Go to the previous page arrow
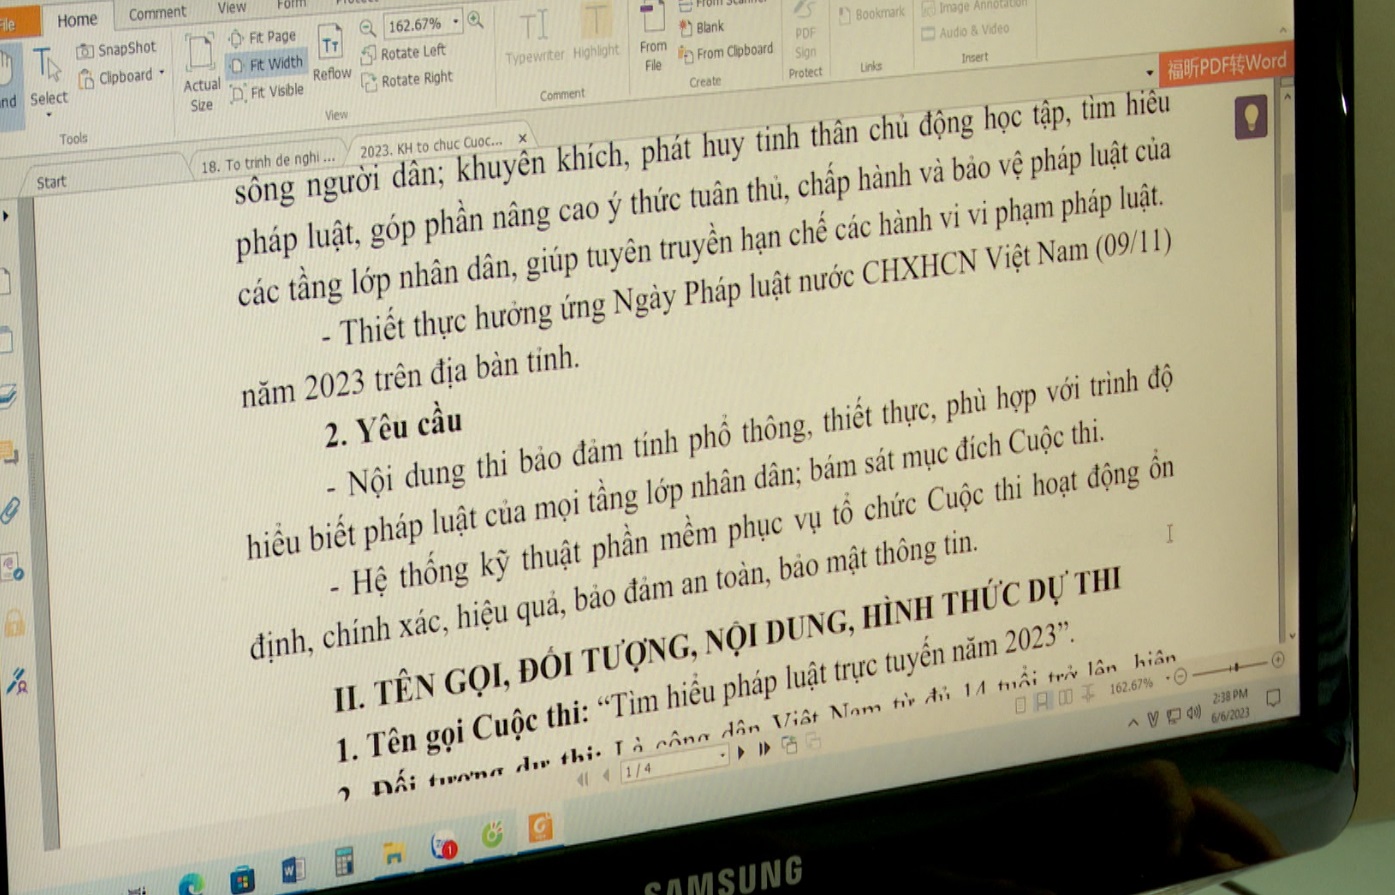The height and width of the screenshot is (895, 1395). [606, 776]
